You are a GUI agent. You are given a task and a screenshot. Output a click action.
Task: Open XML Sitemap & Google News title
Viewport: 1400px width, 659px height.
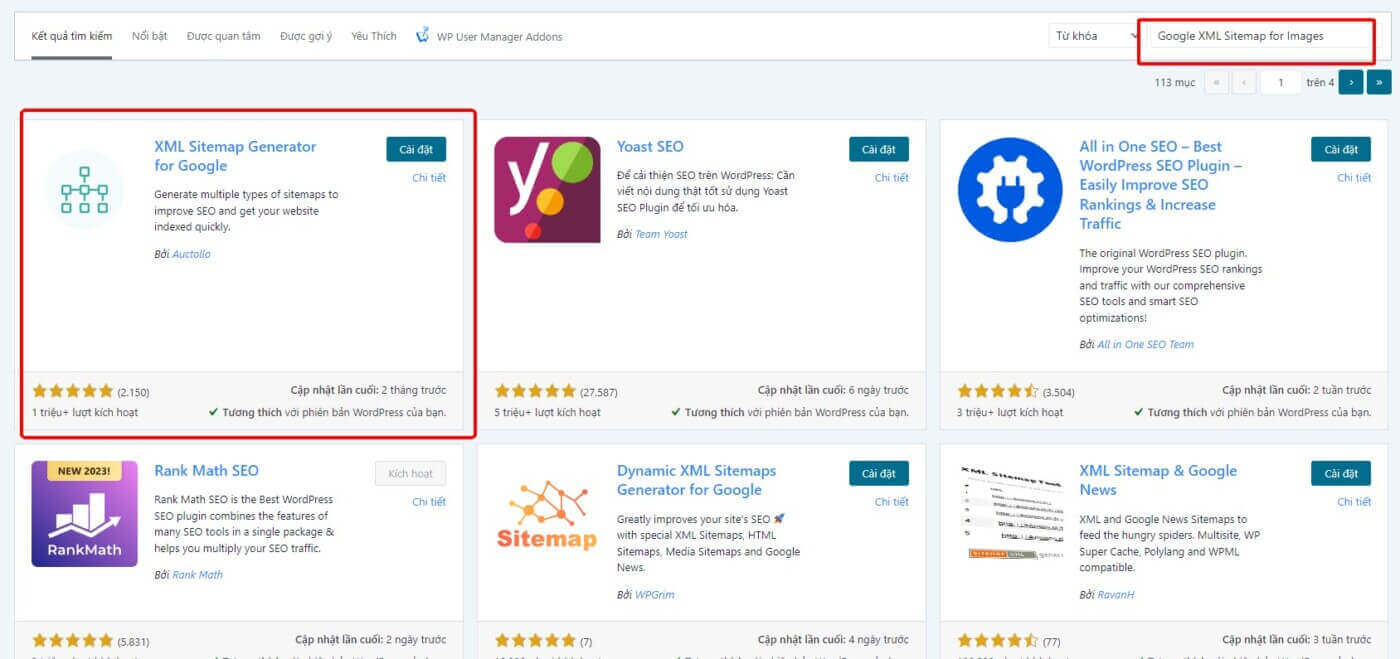(x=1158, y=480)
